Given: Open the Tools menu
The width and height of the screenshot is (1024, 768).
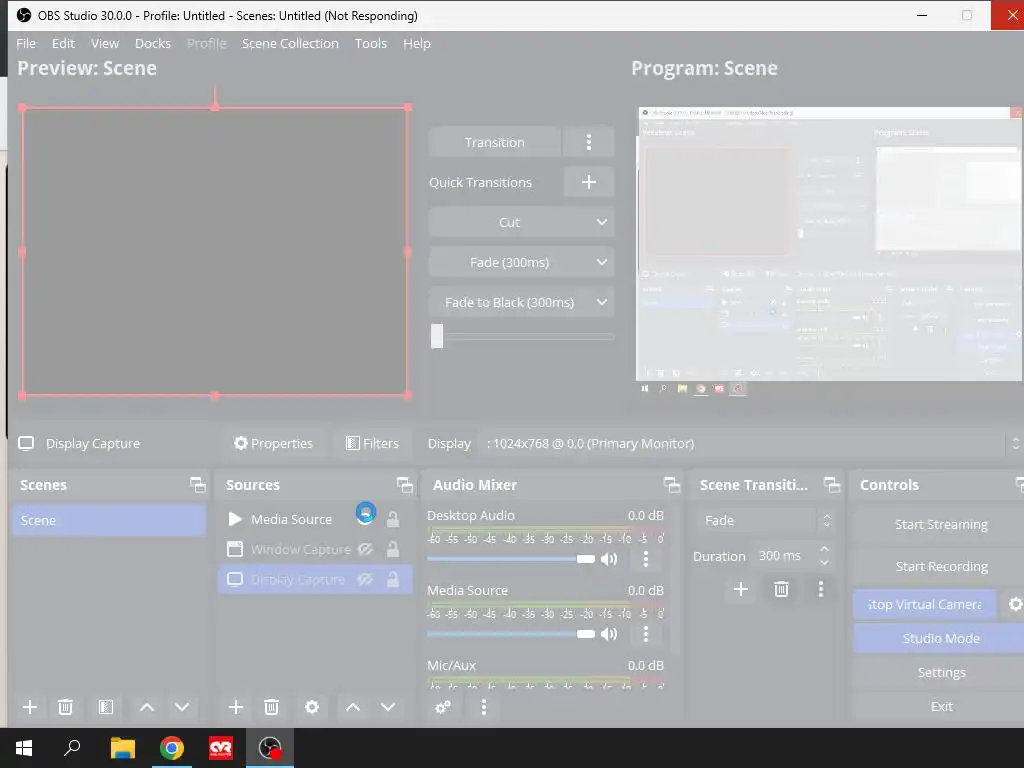Looking at the screenshot, I should pyautogui.click(x=370, y=43).
